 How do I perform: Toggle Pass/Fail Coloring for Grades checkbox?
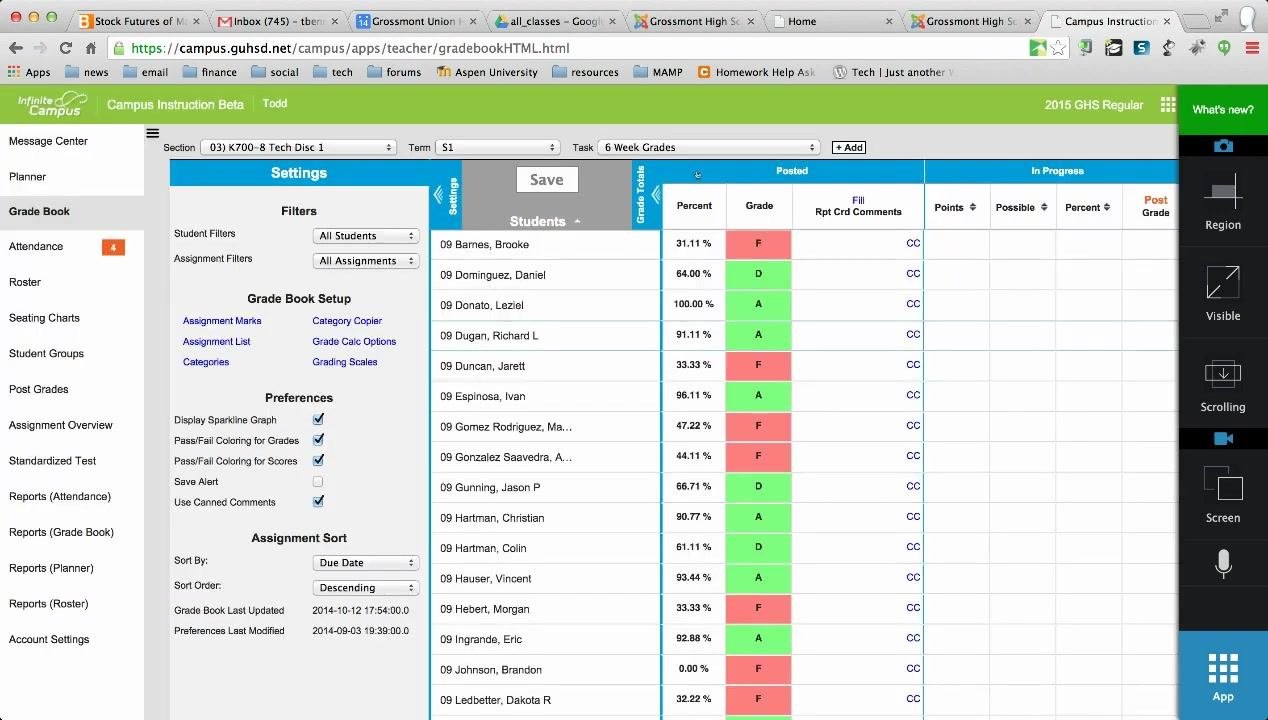[x=318, y=439]
